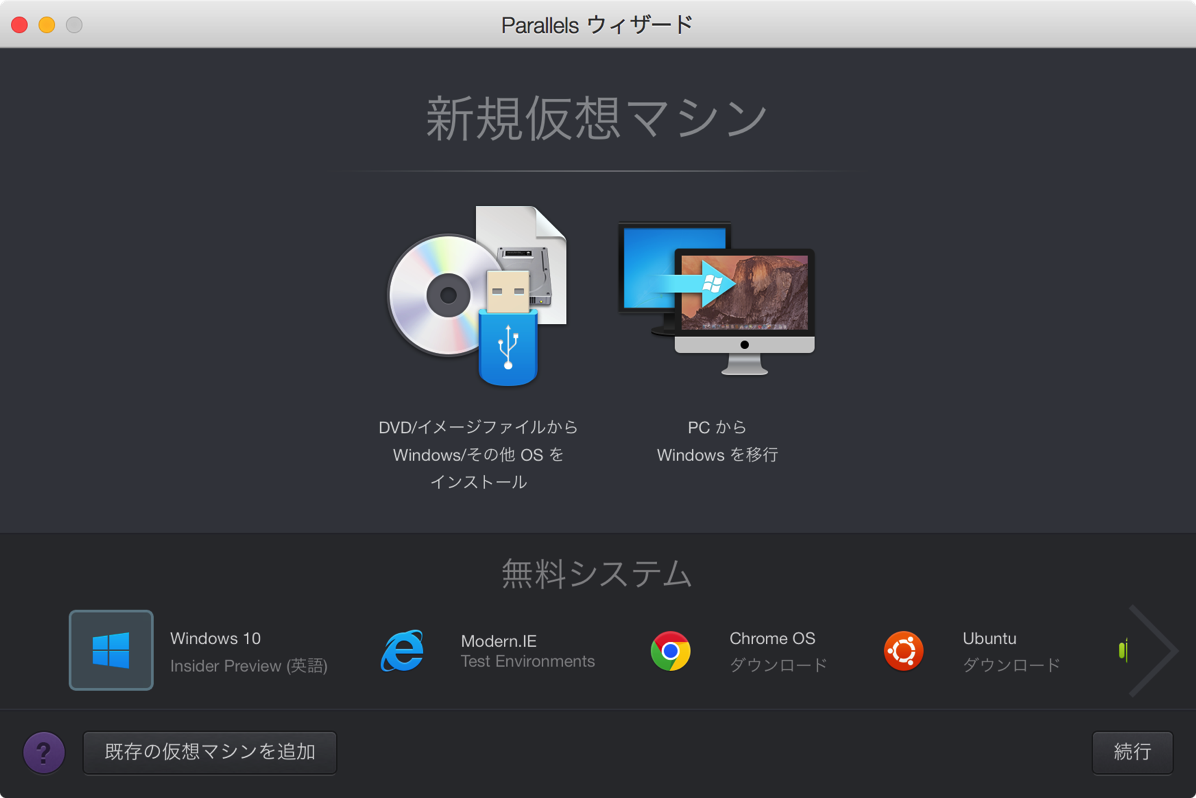1196x798 pixels.
Task: Select the Modern.IE Internet Explorer icon
Action: point(403,650)
